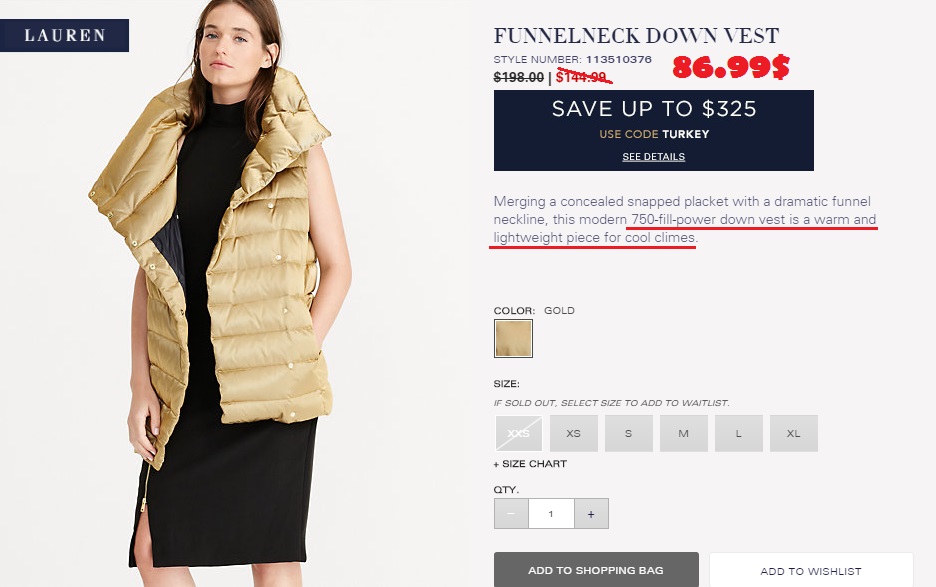Choose size S
Image resolution: width=936 pixels, height=587 pixels.
(629, 434)
